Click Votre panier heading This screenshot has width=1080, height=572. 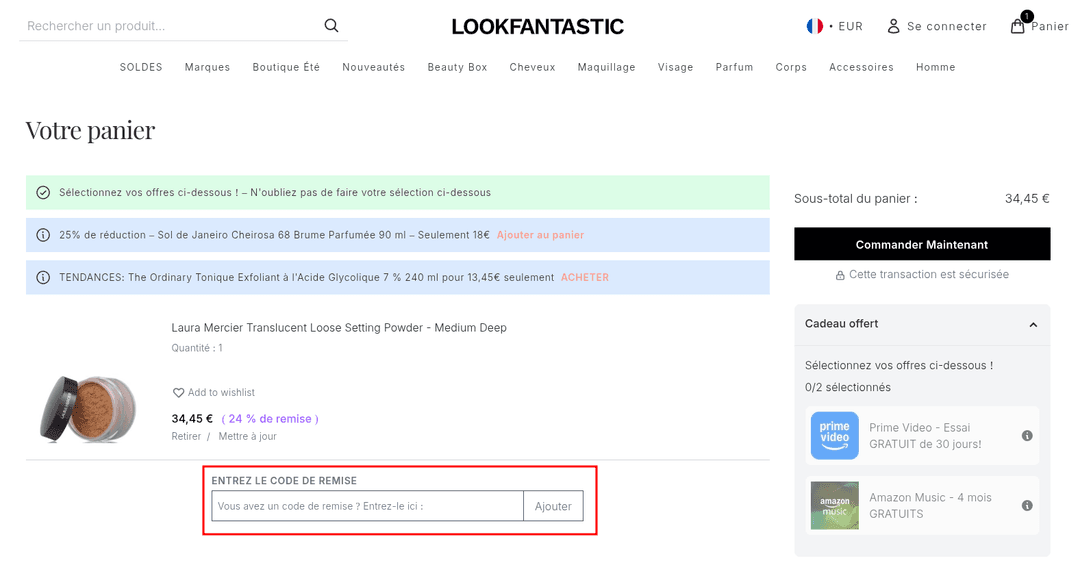[x=90, y=130]
